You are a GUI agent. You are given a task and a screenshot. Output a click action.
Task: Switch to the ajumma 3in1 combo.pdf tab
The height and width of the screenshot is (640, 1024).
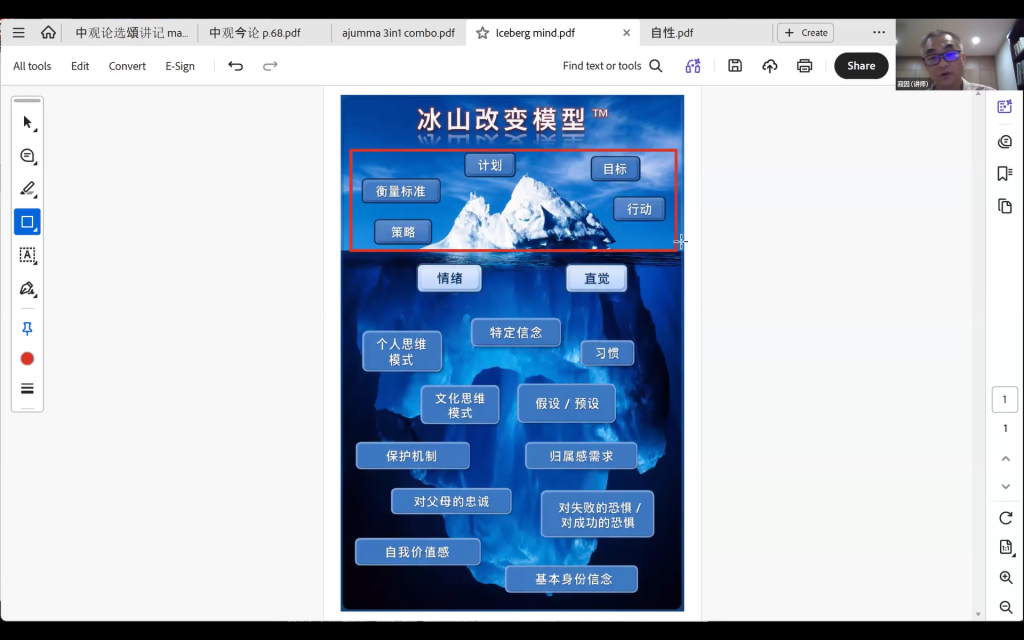398,33
